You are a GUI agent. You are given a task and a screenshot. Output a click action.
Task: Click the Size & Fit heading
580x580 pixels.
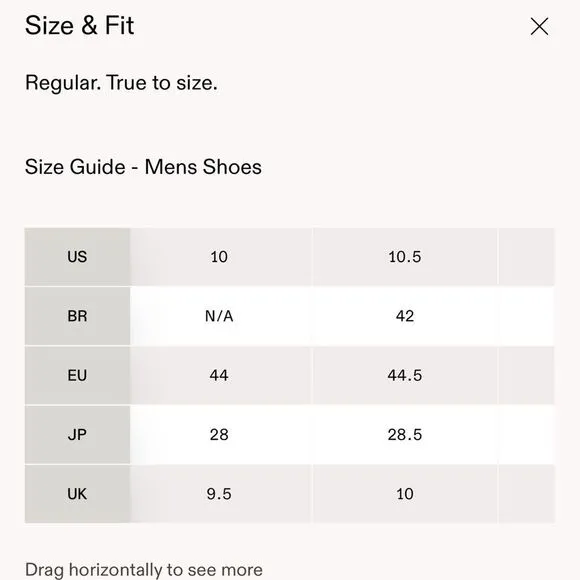[x=79, y=26]
